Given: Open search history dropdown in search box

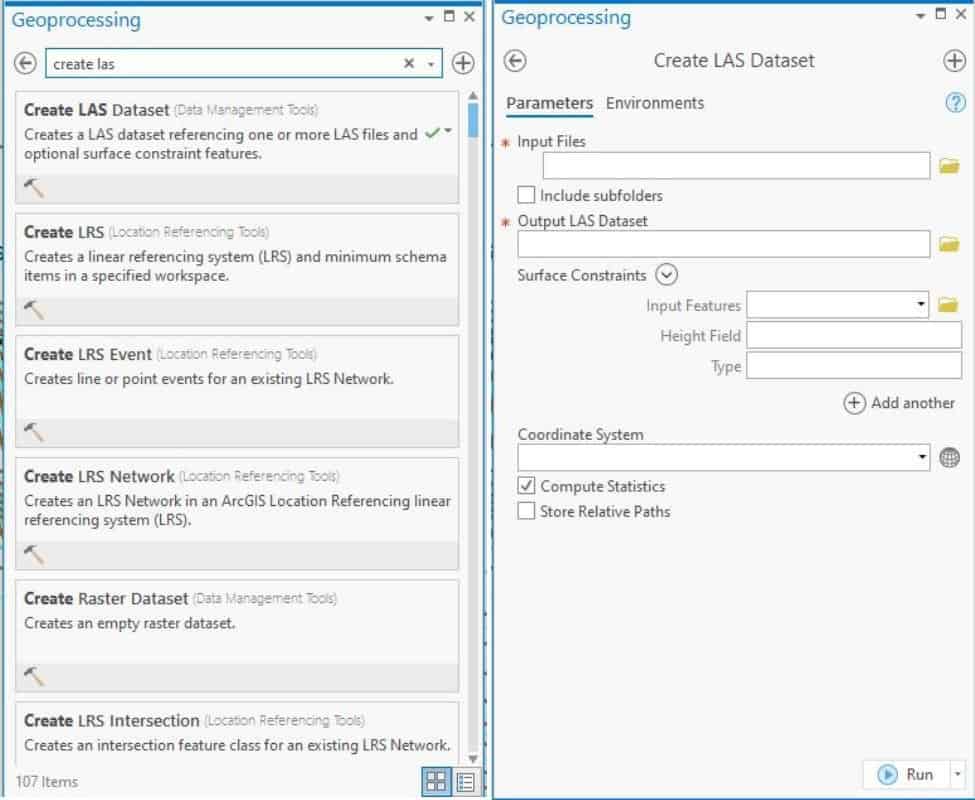Looking at the screenshot, I should pos(430,64).
